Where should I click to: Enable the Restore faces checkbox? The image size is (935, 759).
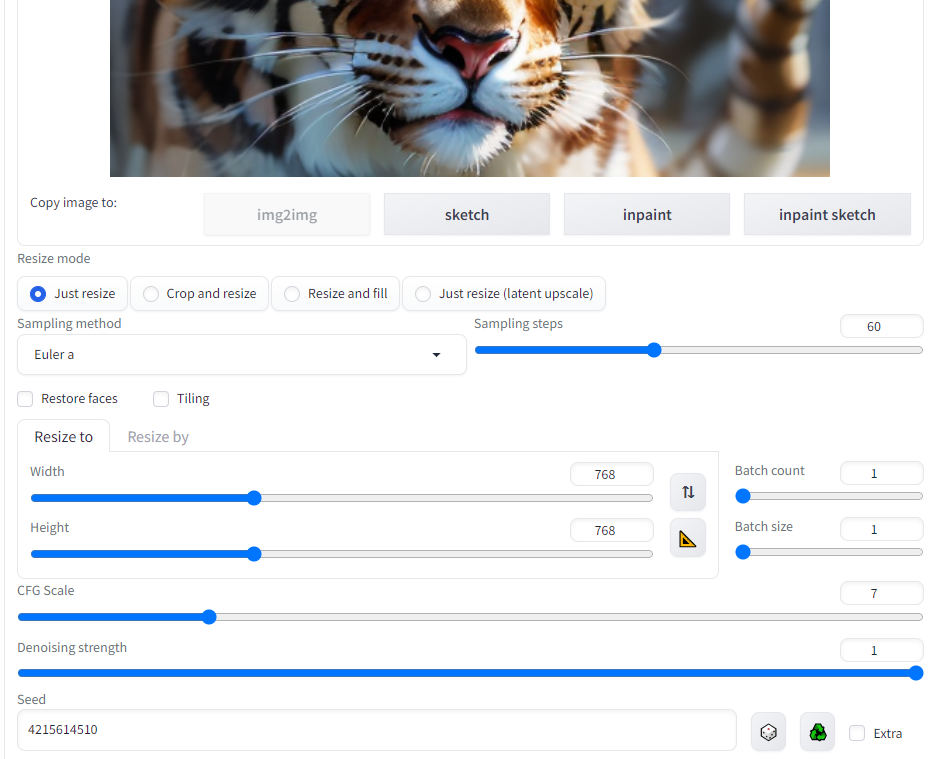click(25, 399)
